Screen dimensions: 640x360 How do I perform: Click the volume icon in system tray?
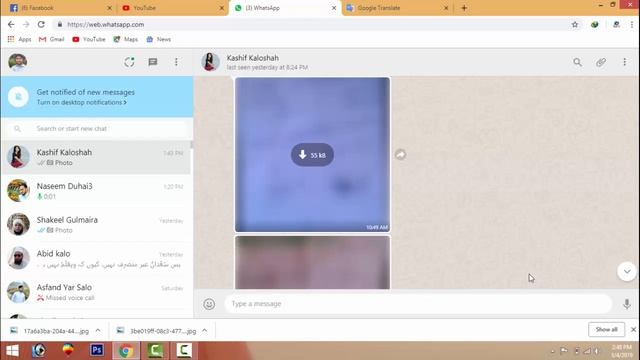597,351
